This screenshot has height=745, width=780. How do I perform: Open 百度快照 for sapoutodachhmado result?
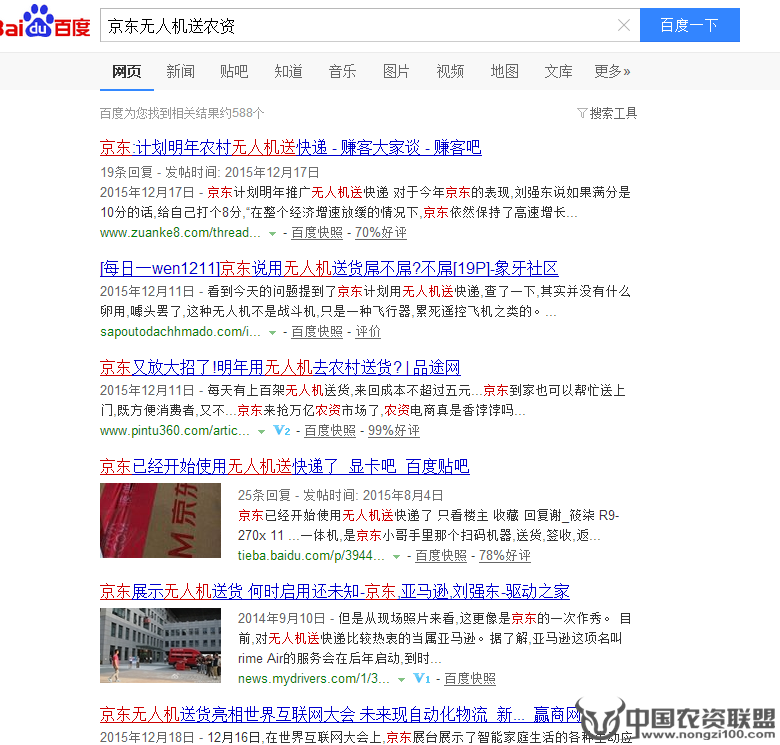(317, 332)
